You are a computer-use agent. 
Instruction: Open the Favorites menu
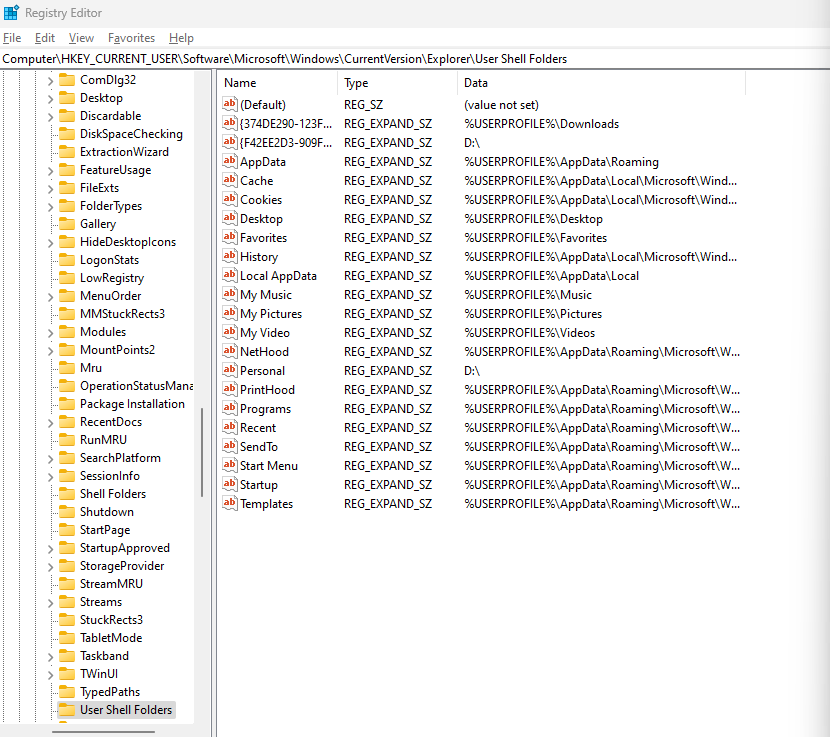click(x=131, y=38)
